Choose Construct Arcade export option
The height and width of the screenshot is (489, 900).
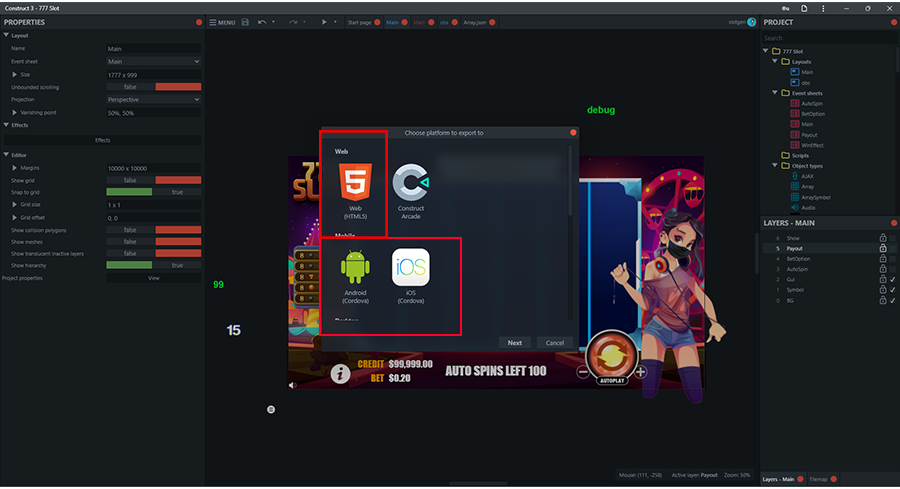pyautogui.click(x=410, y=191)
